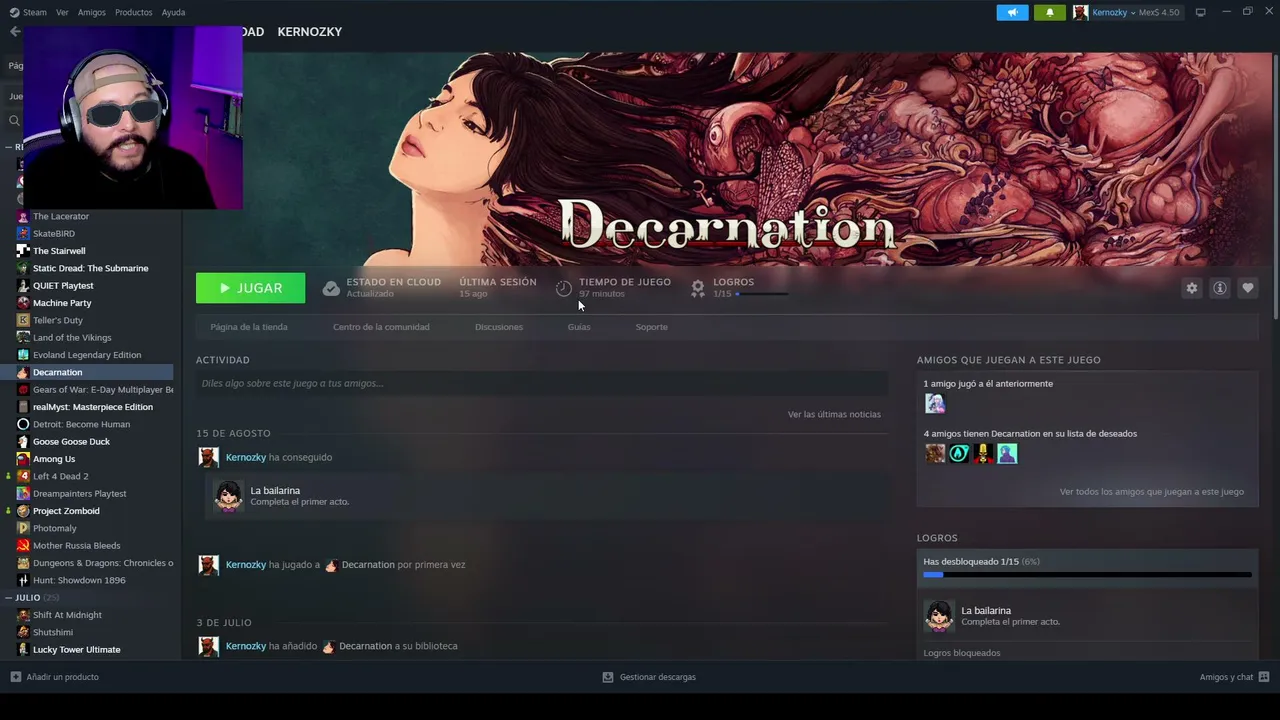Image resolution: width=1280 pixels, height=720 pixels.
Task: Open Centro de la comunidad tab
Action: (x=381, y=327)
